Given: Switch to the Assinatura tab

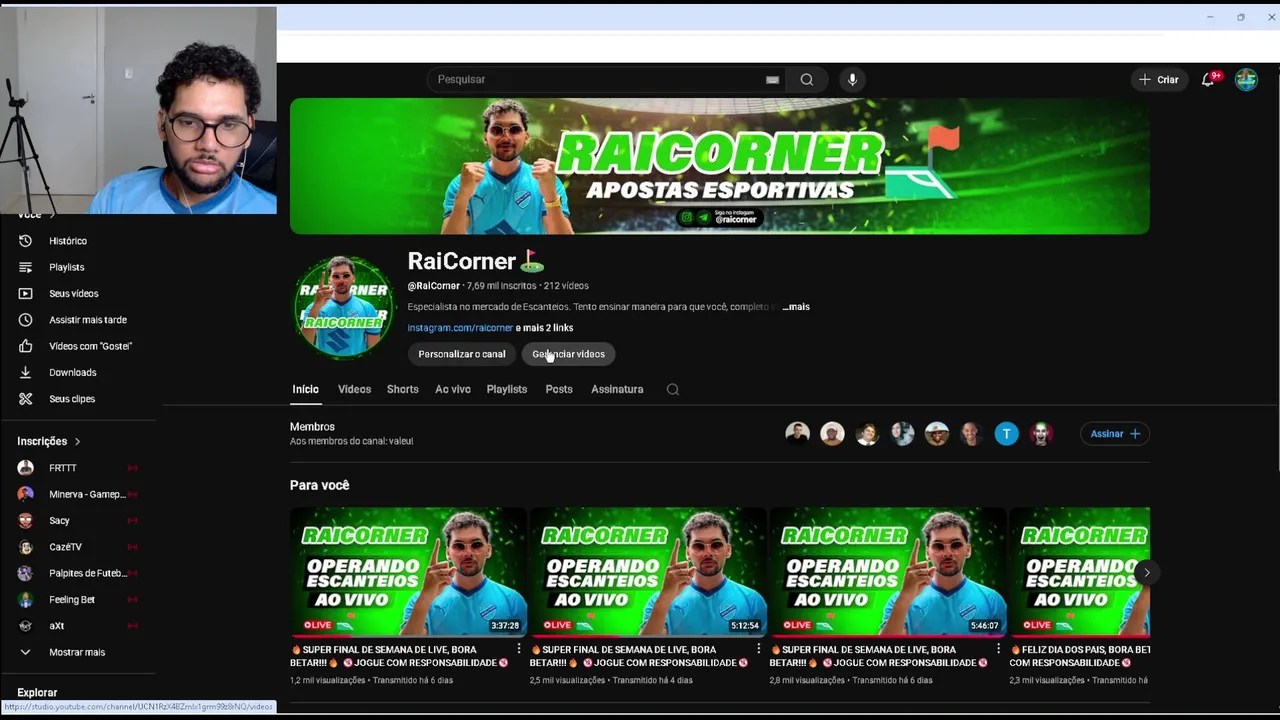Looking at the screenshot, I should coord(617,390).
